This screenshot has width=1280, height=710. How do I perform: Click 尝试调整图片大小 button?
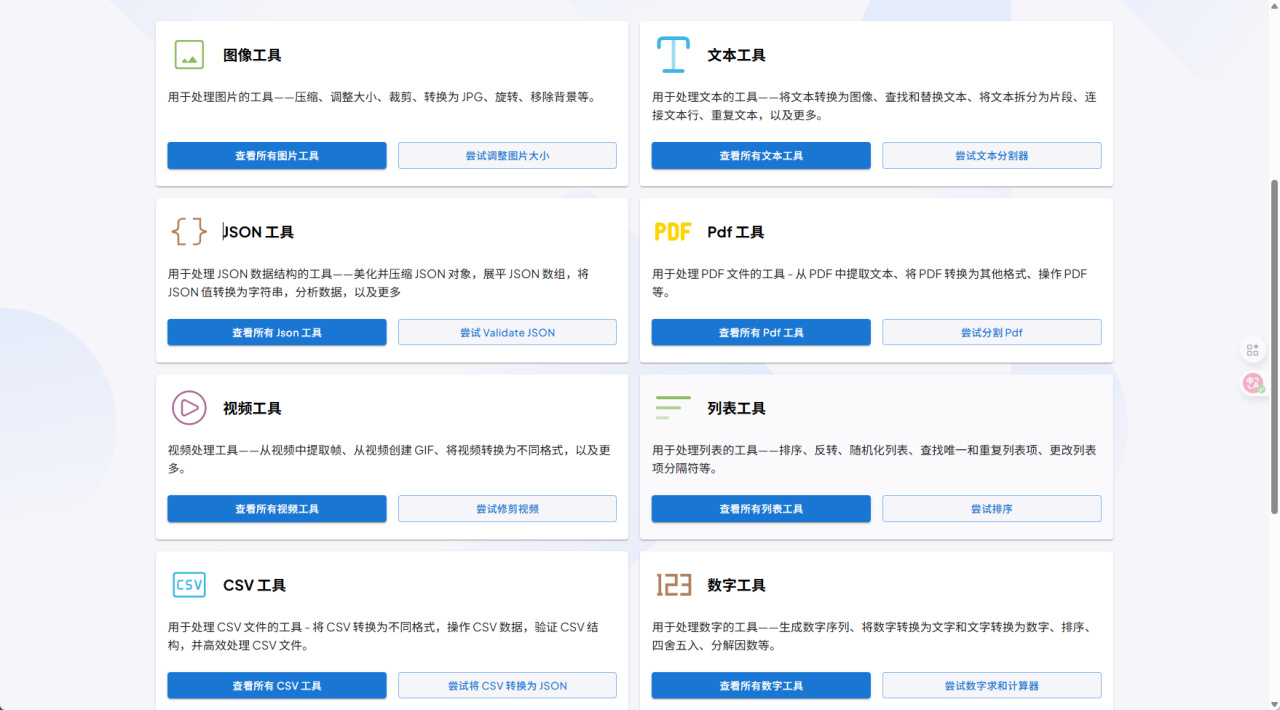pos(507,156)
